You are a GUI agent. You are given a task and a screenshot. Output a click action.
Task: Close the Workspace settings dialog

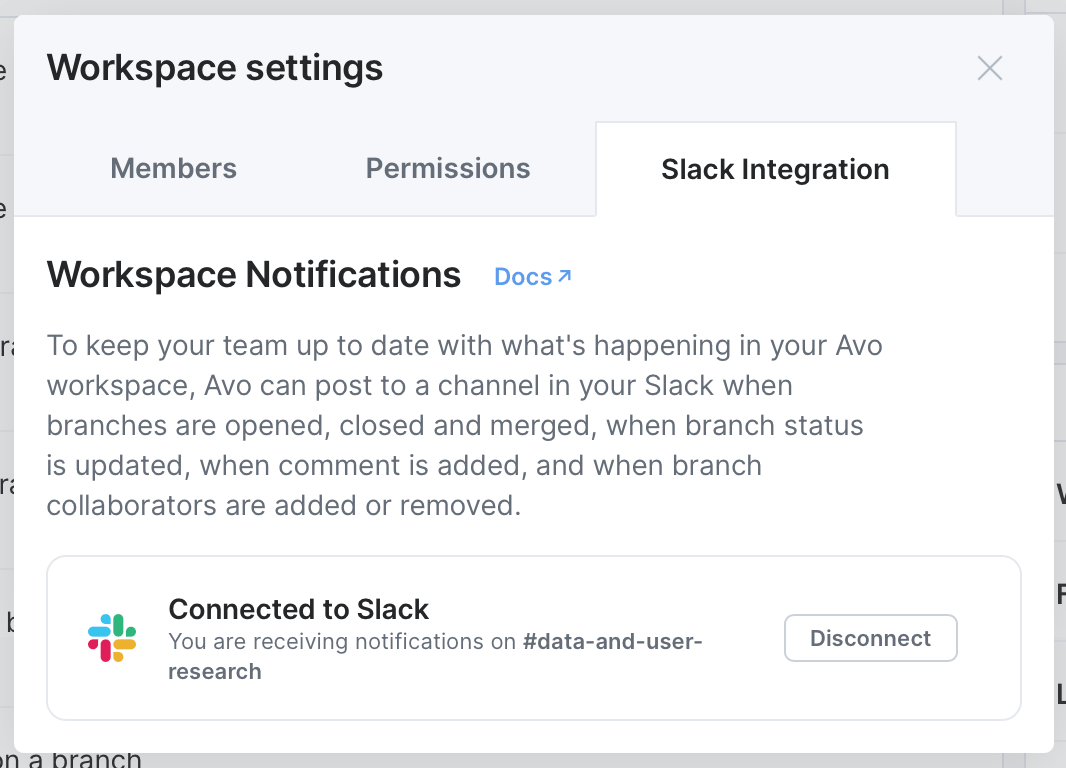[989, 68]
